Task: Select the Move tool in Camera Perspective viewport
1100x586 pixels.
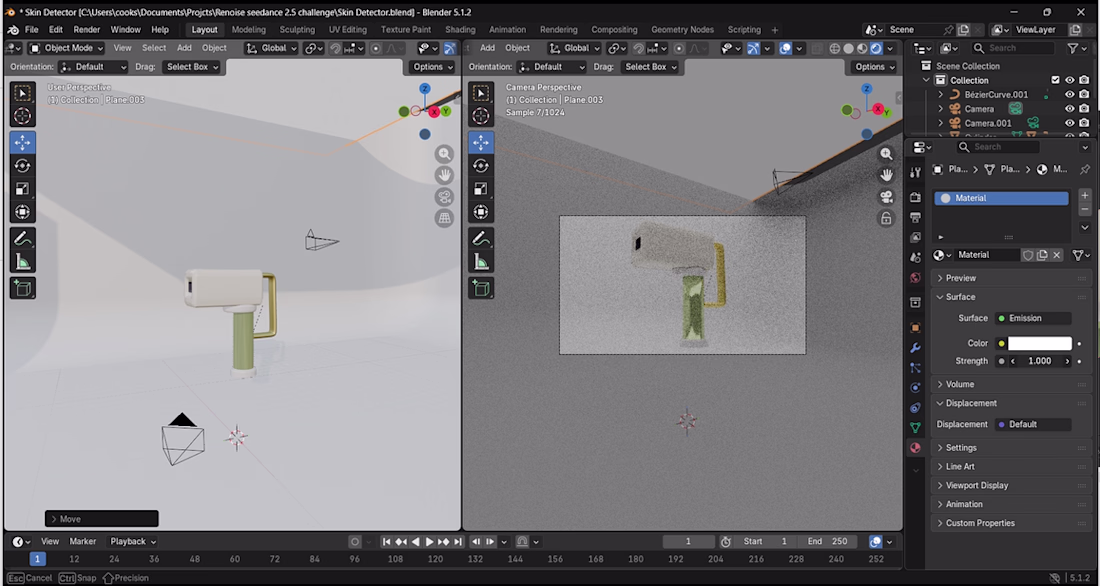Action: pos(481,142)
